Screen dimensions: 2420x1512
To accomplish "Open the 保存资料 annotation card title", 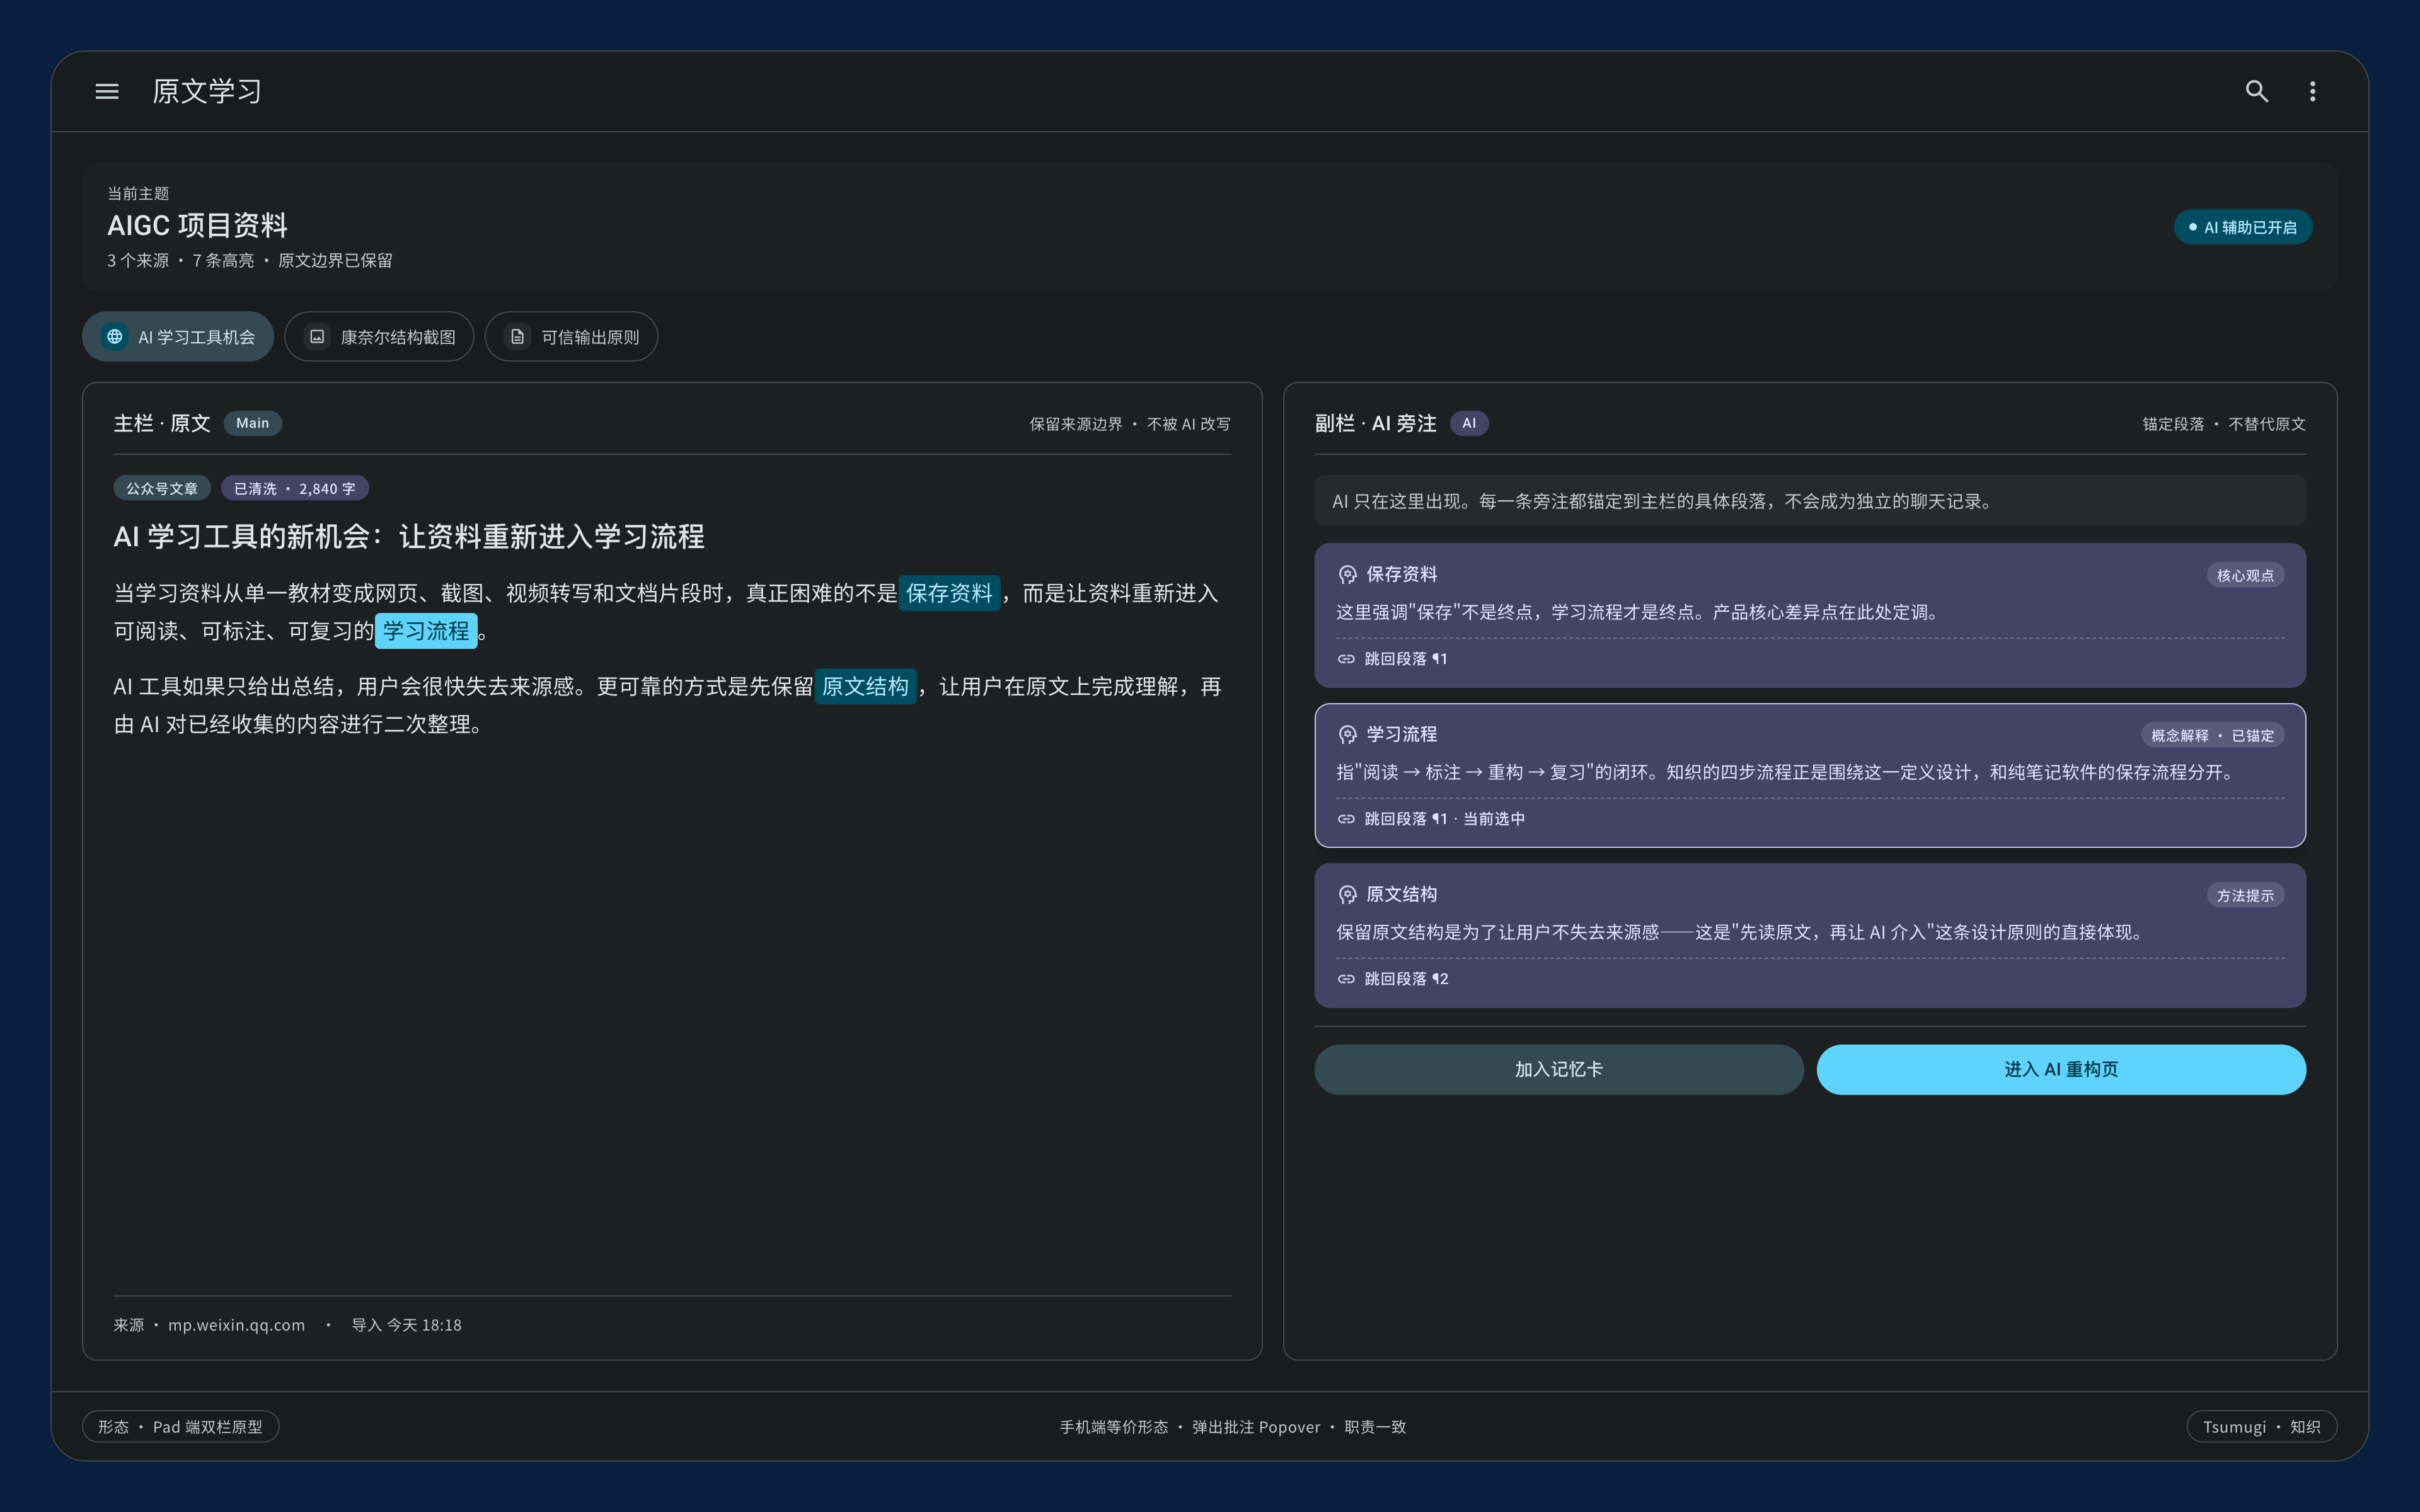I will [1401, 574].
